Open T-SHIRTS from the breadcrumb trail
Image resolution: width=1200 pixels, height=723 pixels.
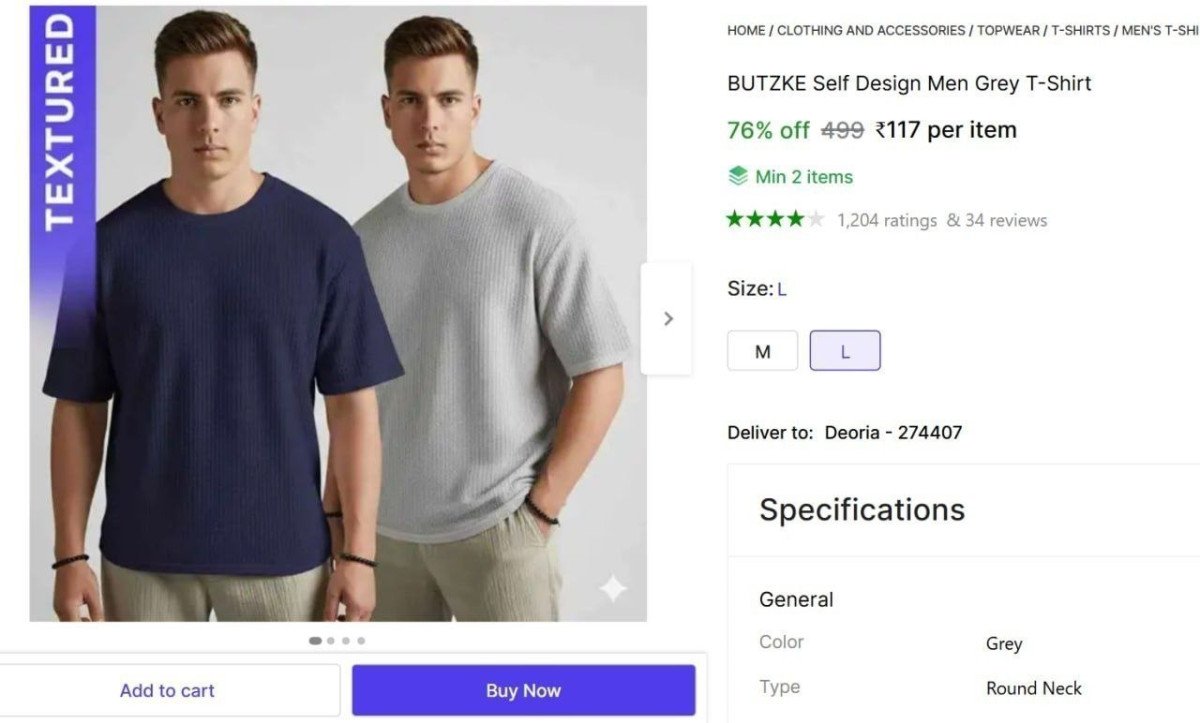pos(1080,30)
